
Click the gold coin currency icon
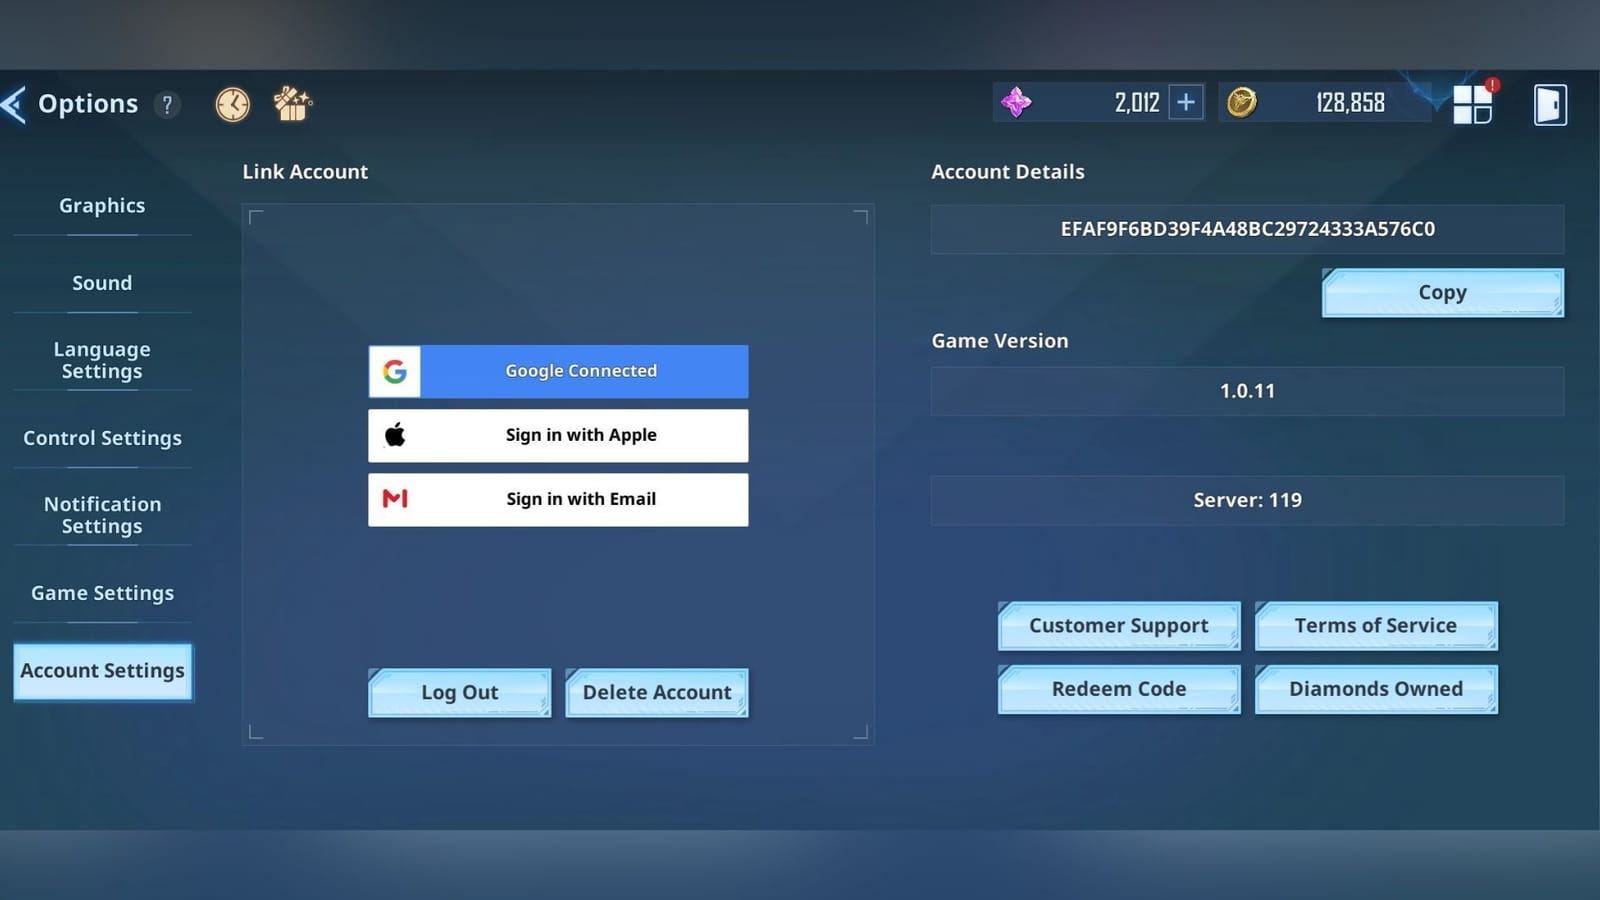tap(1243, 101)
